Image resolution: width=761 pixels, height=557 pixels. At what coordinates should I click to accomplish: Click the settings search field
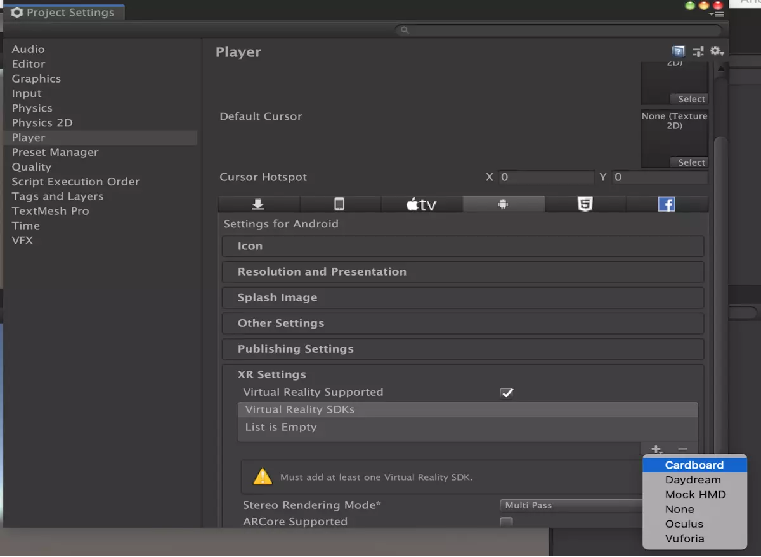(560, 30)
